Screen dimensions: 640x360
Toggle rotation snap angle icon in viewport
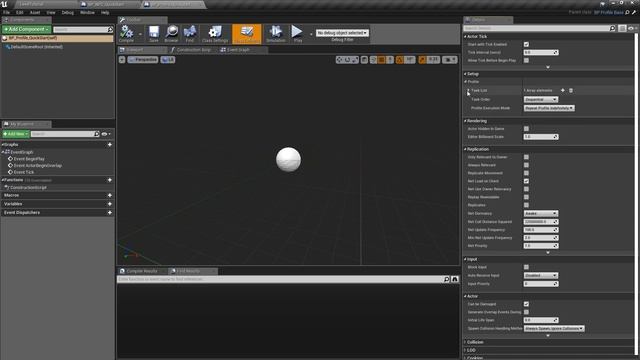(400, 60)
